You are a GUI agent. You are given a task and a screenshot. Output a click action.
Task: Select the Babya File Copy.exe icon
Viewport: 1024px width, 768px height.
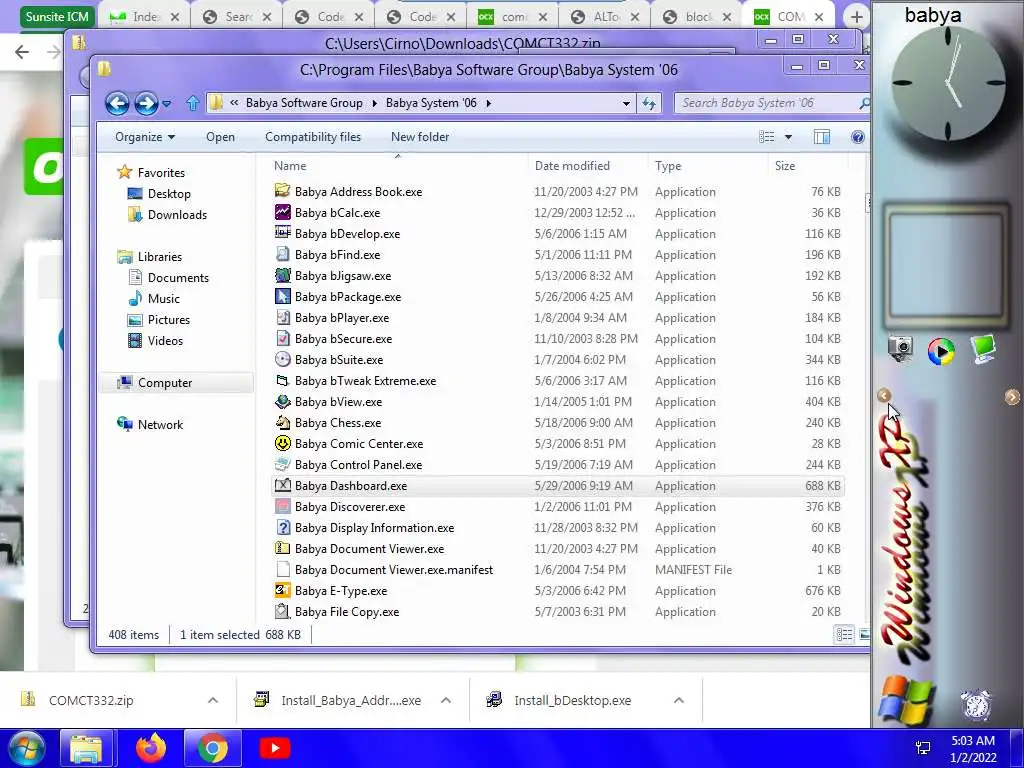[x=282, y=611]
